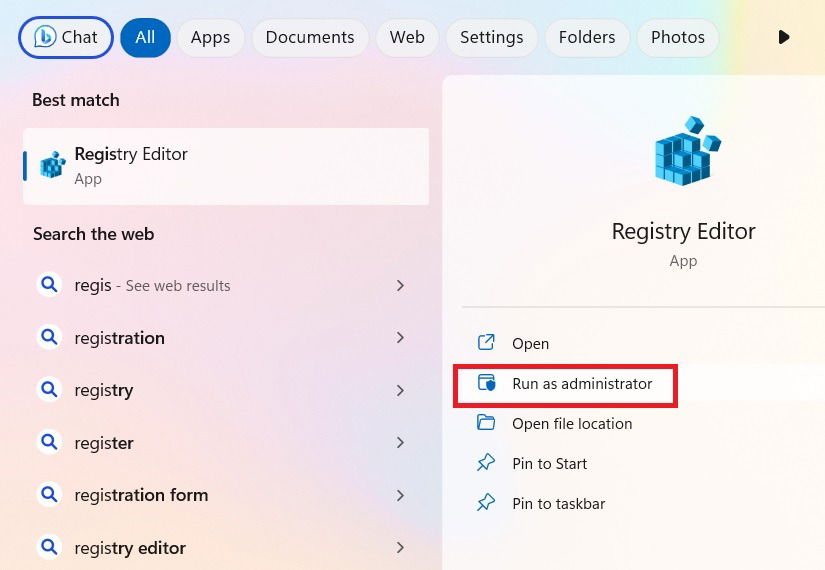This screenshot has height=570, width=825.
Task: Click the Open external-link icon
Action: tap(486, 342)
